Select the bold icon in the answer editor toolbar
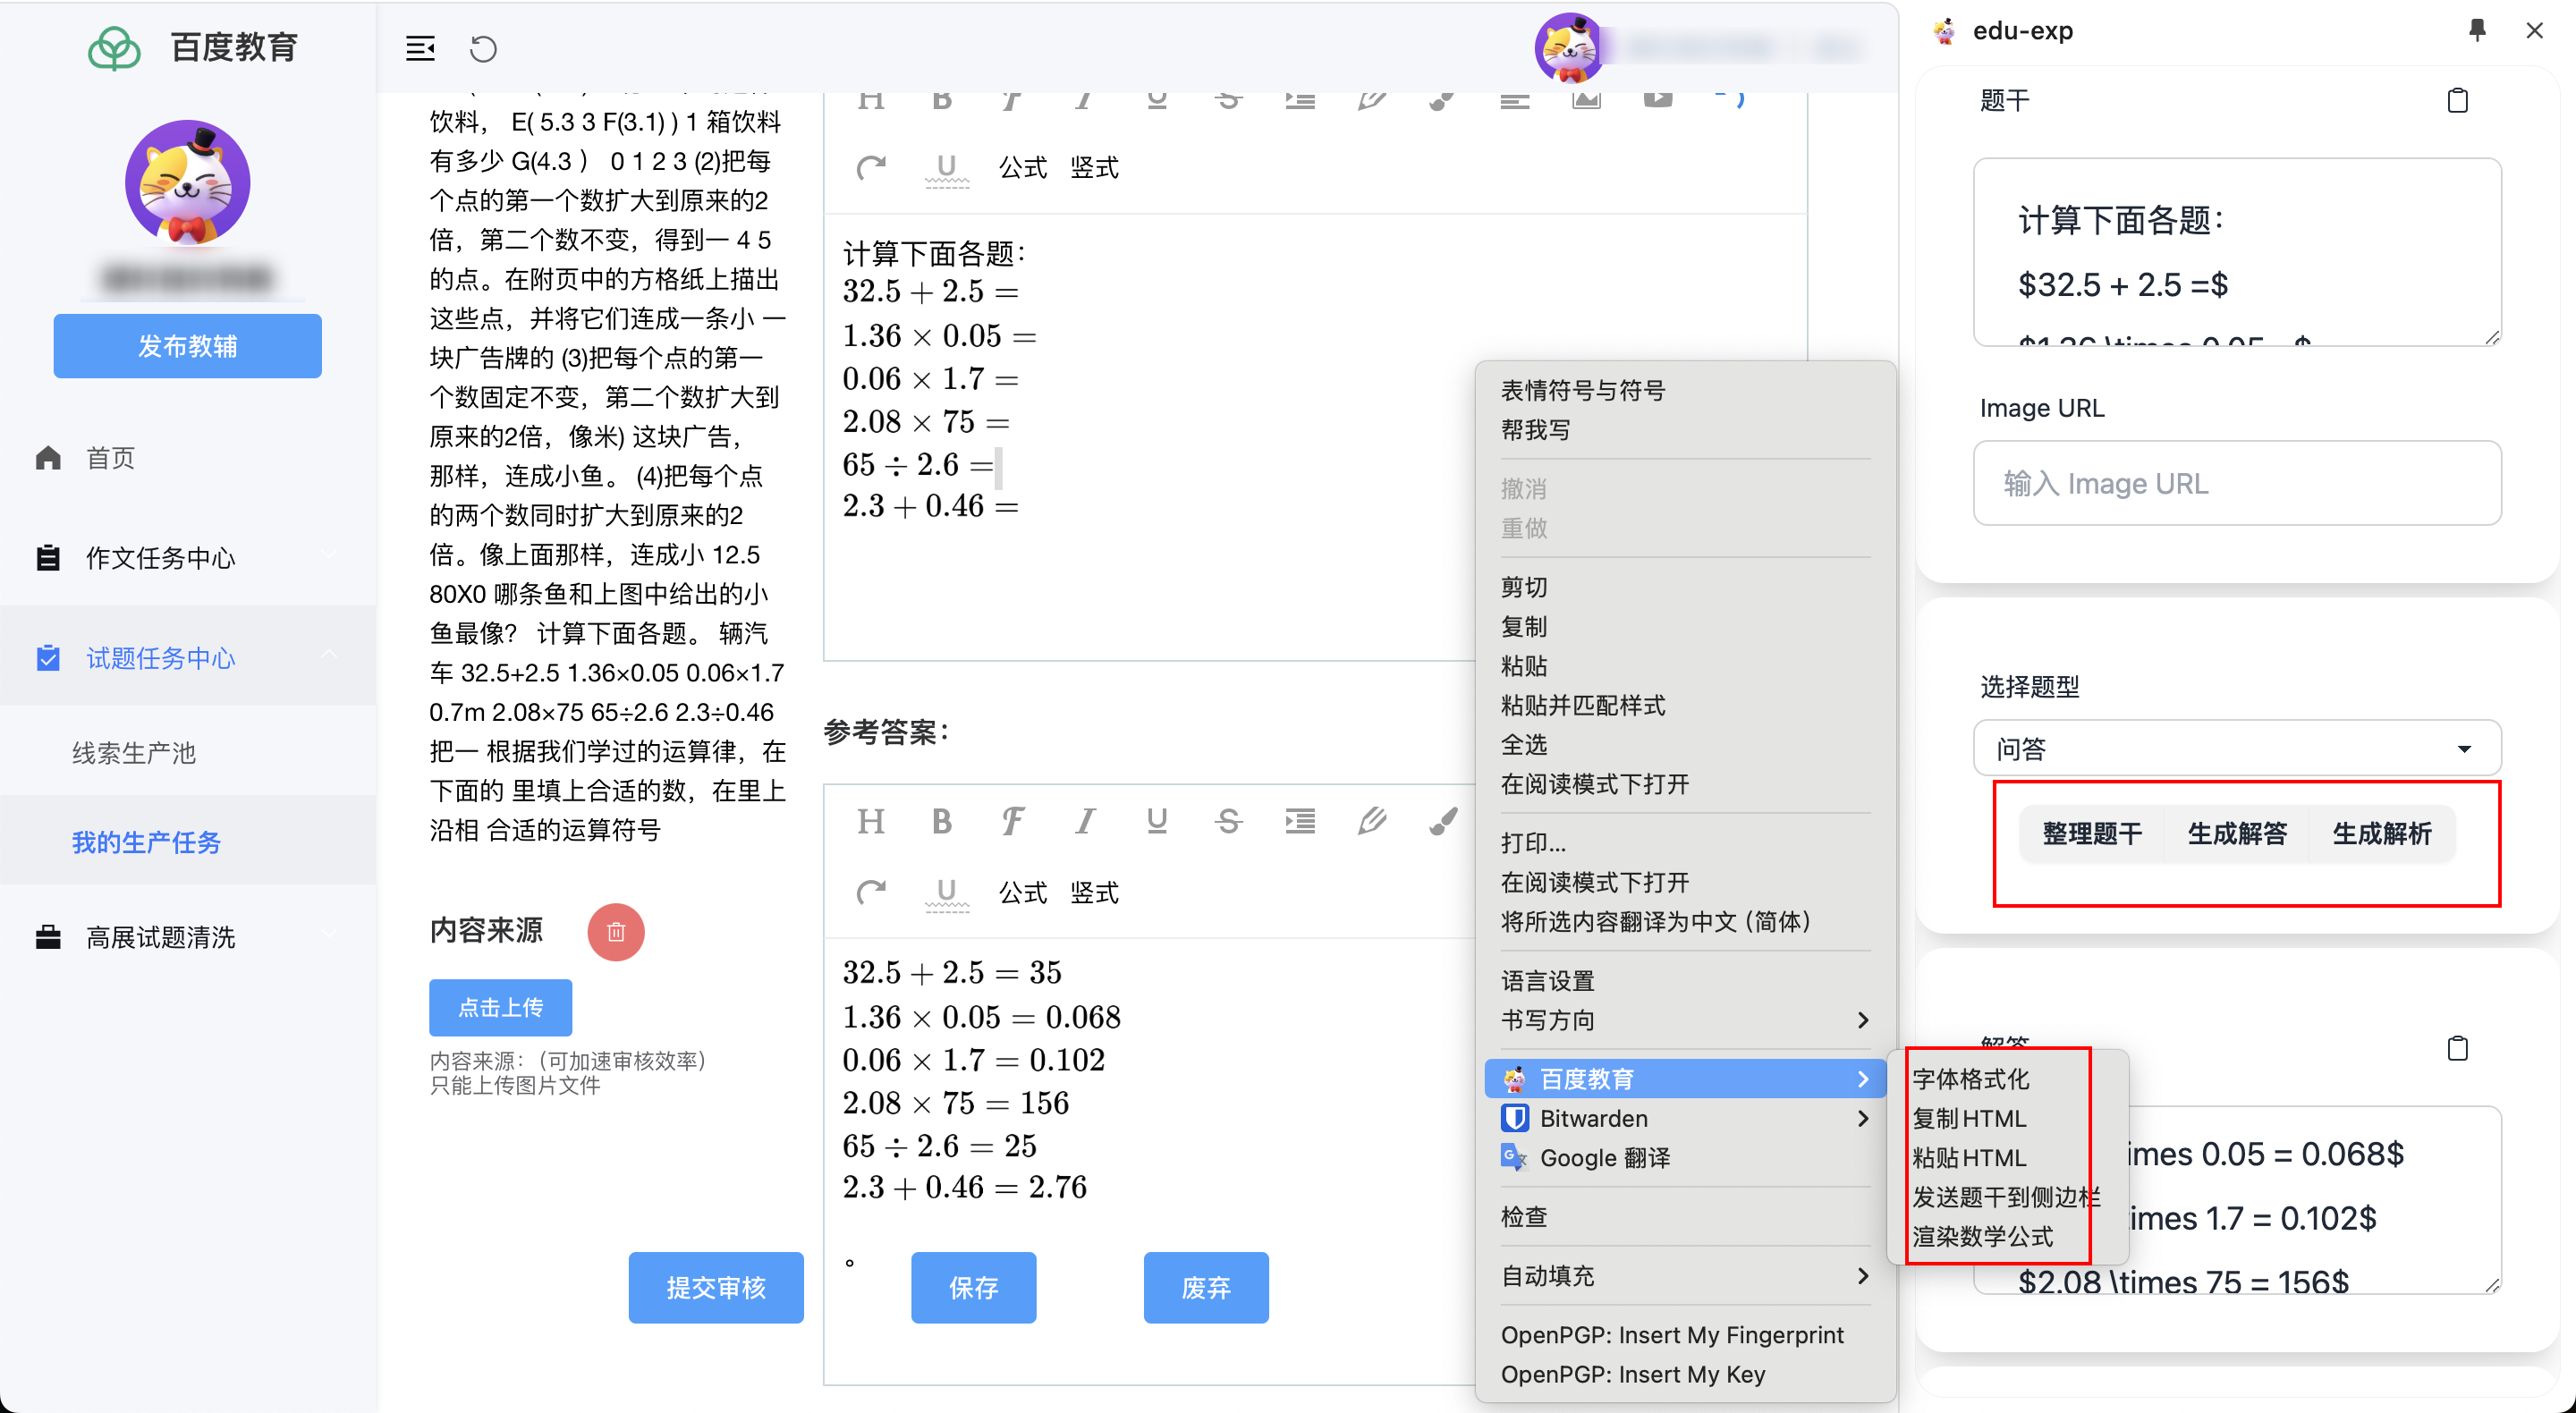This screenshot has width=2576, height=1413. tap(941, 822)
